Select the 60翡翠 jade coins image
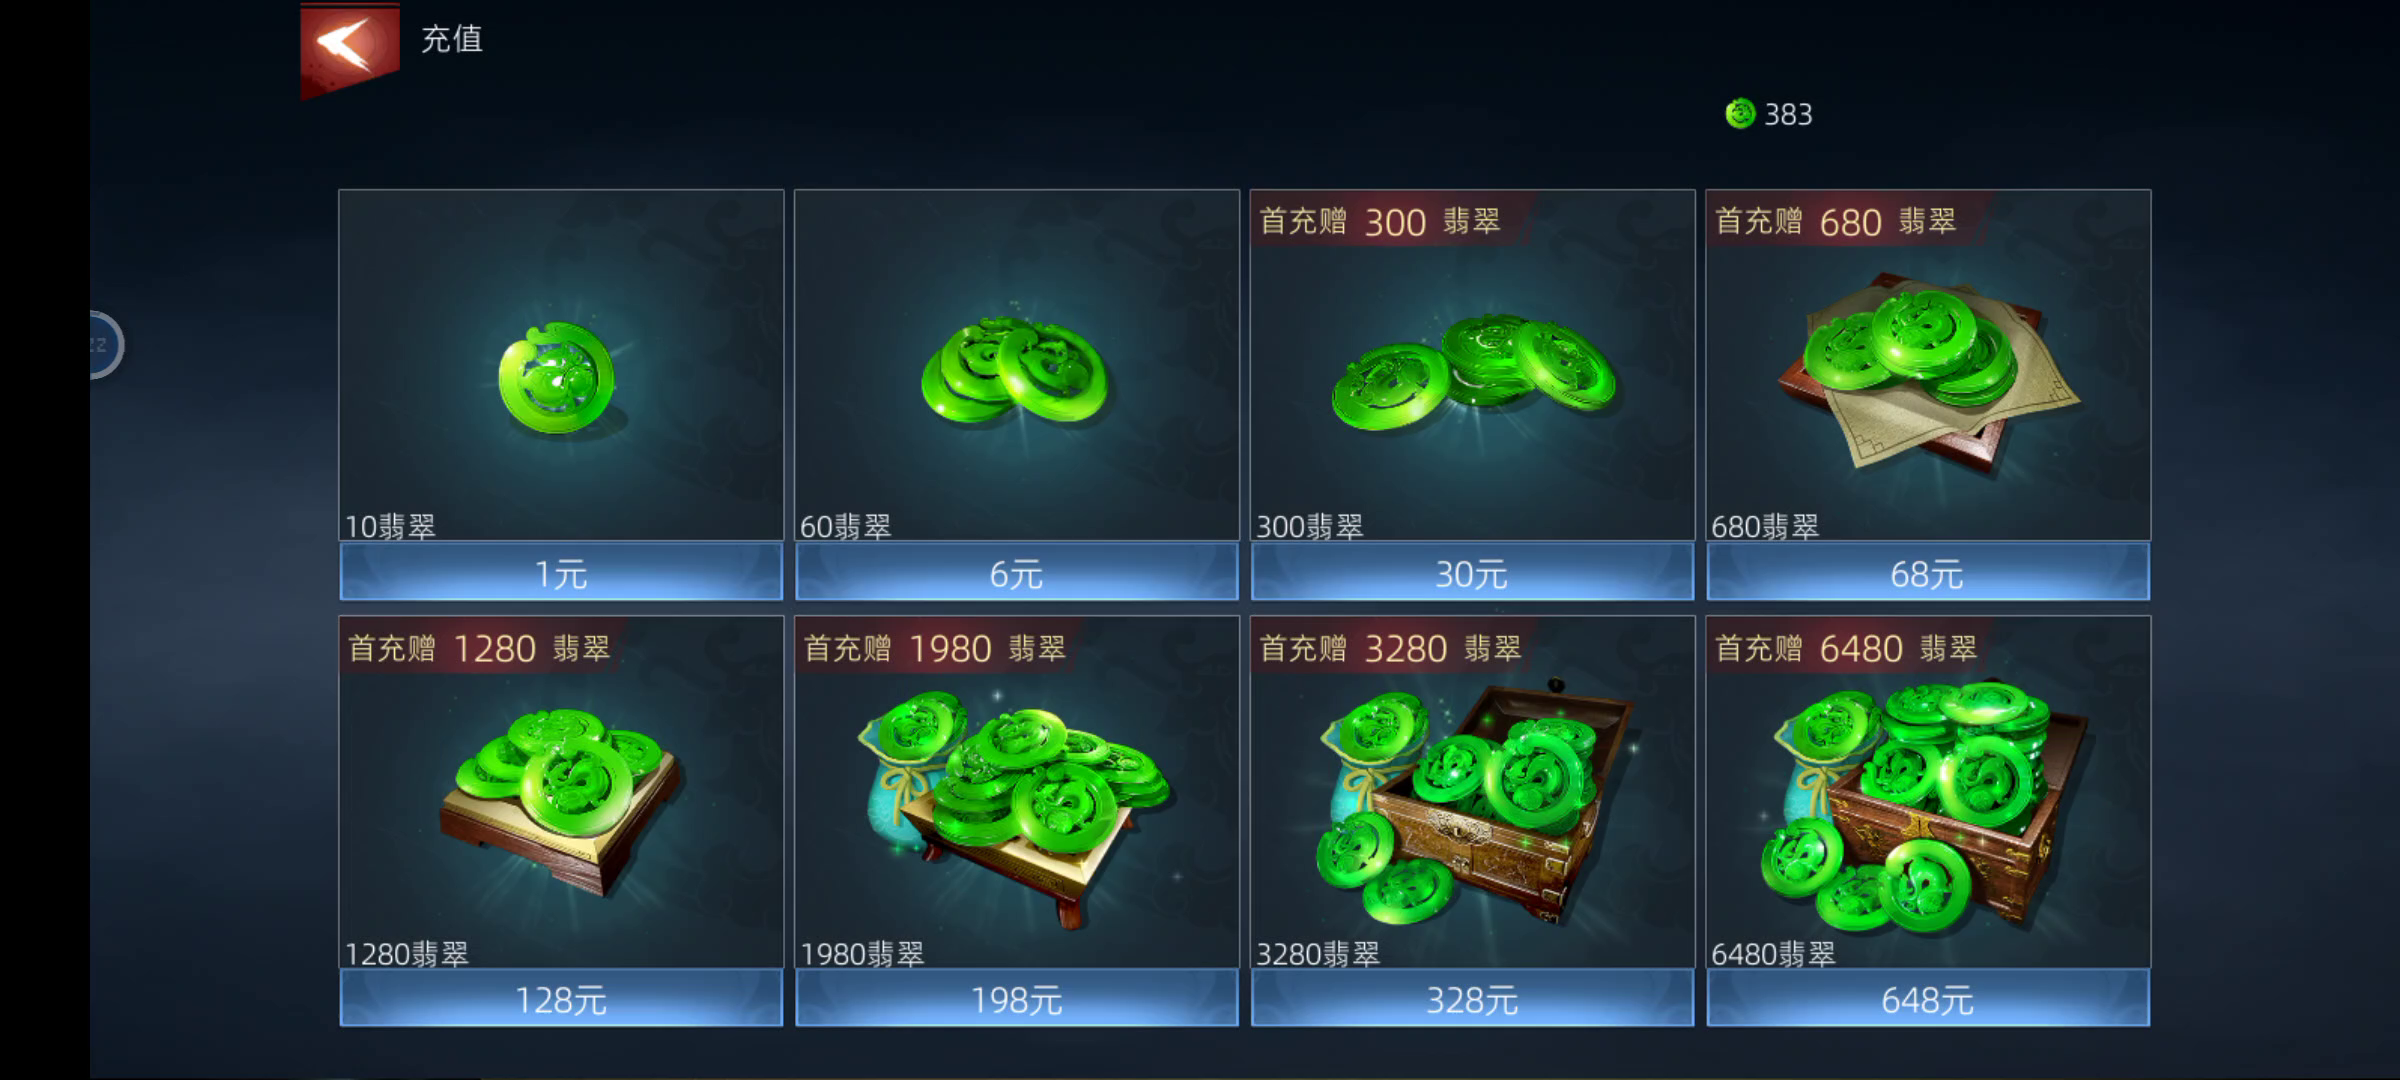This screenshot has width=2400, height=1080. (1014, 370)
